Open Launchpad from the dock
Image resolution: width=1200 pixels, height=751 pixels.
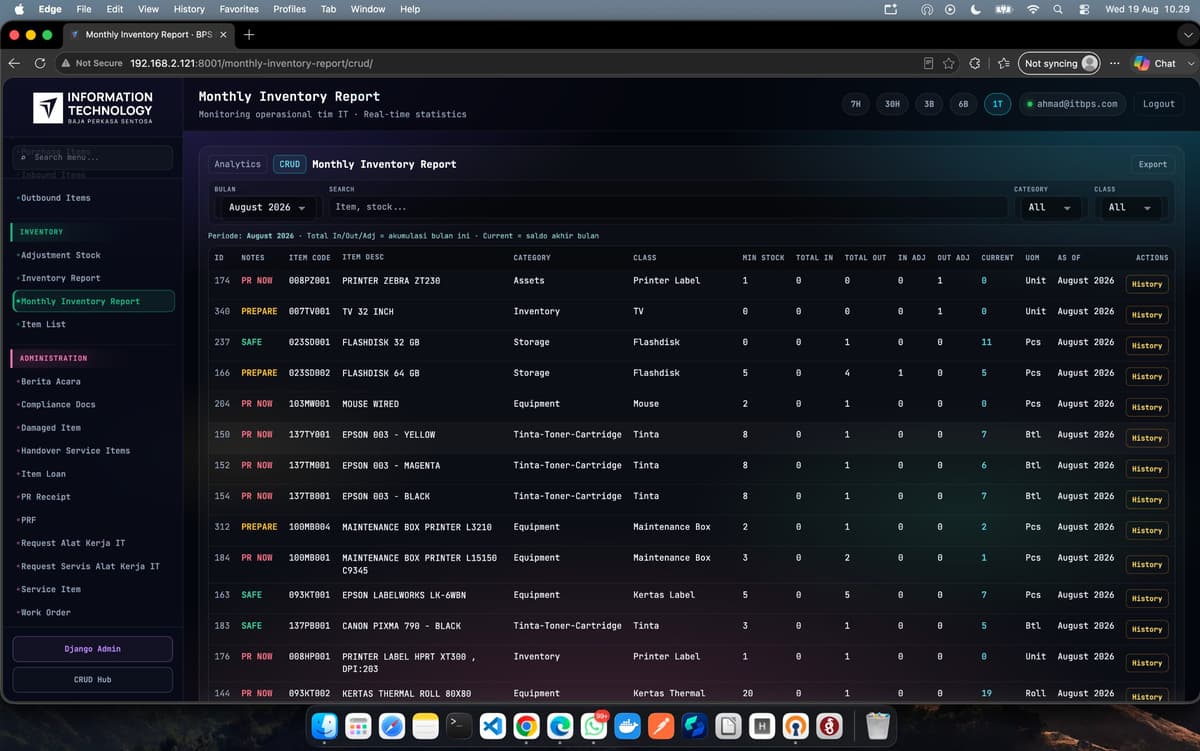click(x=358, y=727)
